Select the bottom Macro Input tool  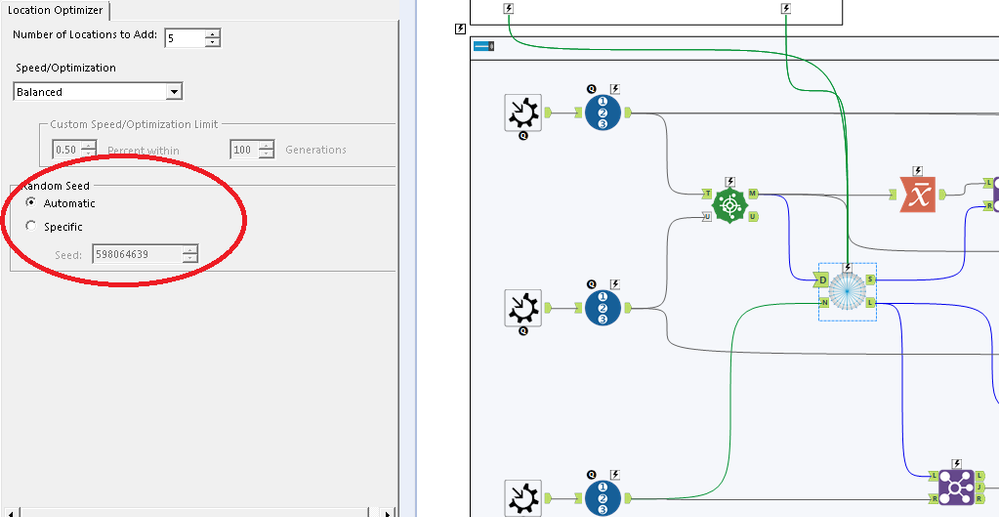click(523, 499)
